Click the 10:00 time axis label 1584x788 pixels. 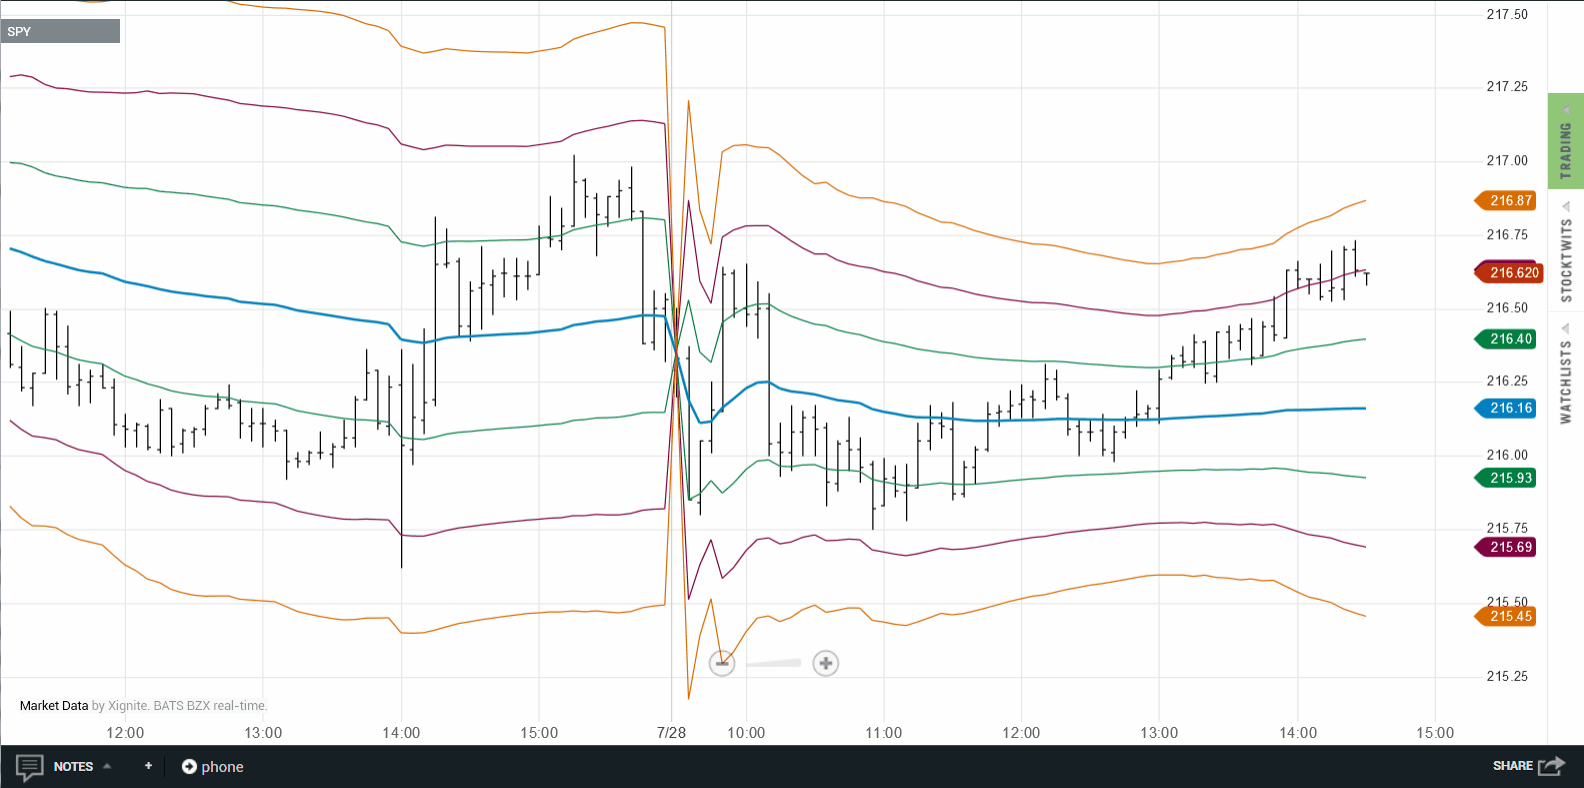pyautogui.click(x=746, y=732)
